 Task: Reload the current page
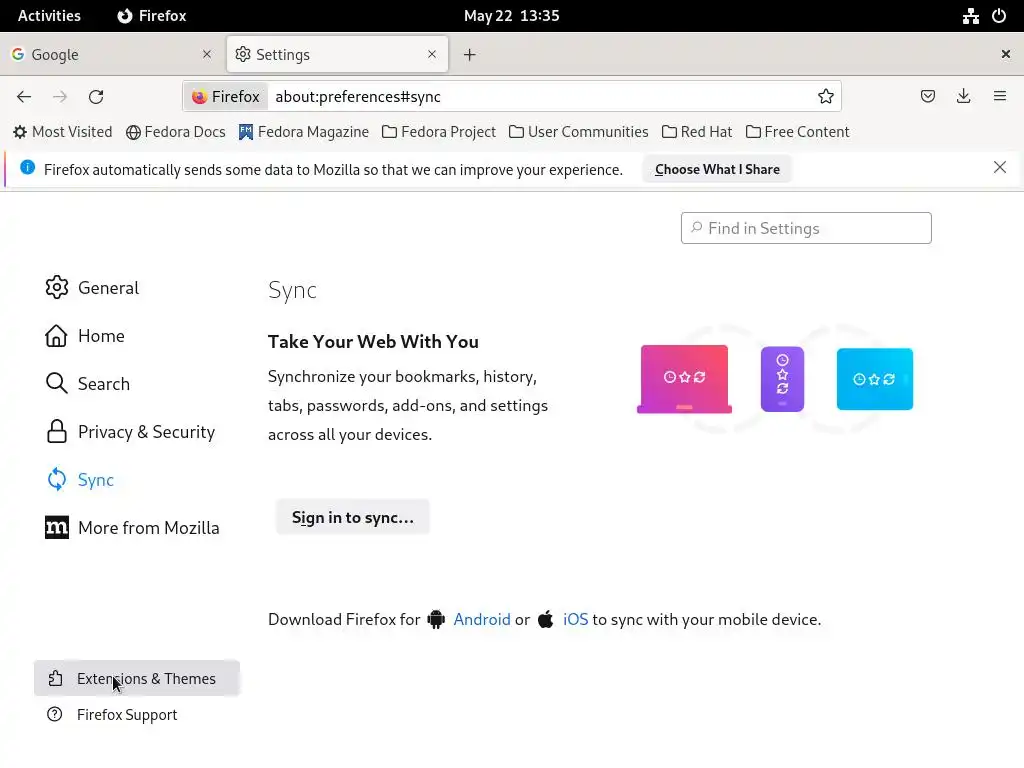[96, 97]
